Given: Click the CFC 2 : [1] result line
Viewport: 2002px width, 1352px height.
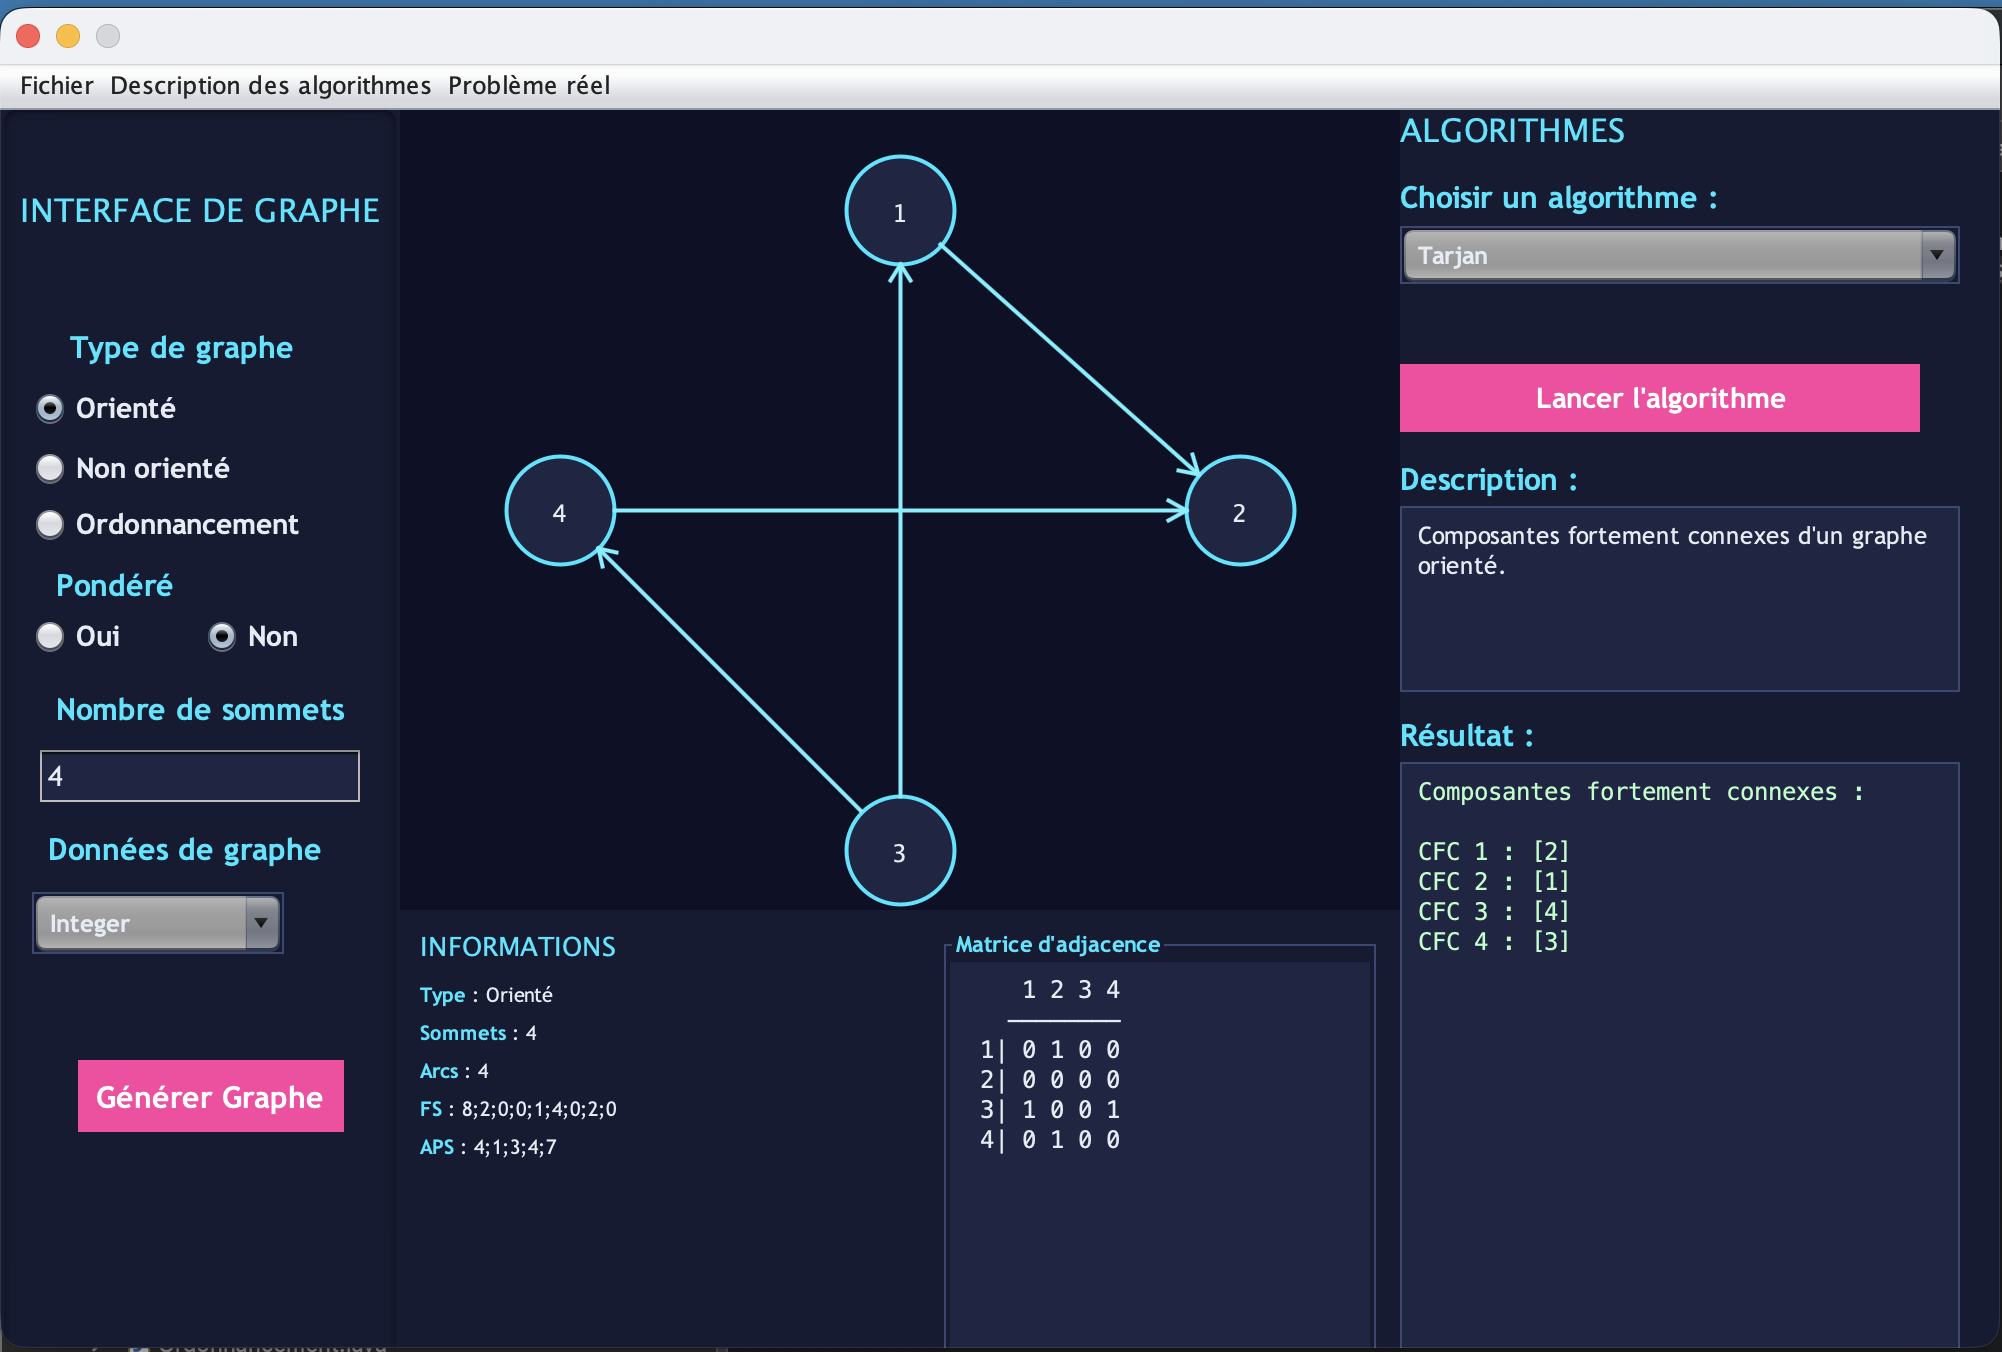Looking at the screenshot, I should (x=1494, y=881).
